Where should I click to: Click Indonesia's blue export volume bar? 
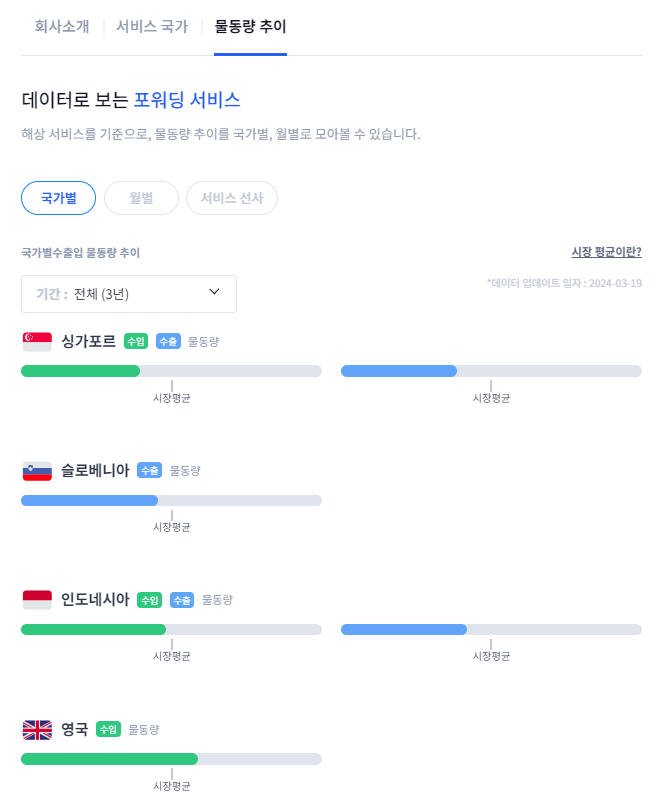click(404, 629)
